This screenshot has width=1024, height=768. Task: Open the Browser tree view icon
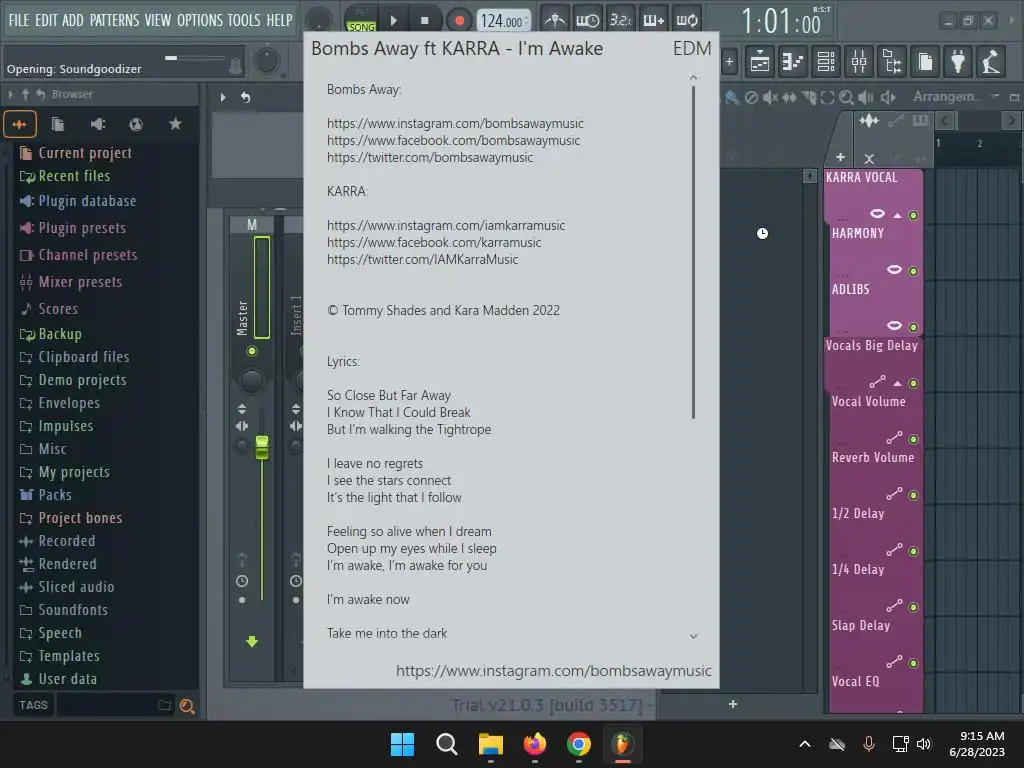(x=892, y=62)
